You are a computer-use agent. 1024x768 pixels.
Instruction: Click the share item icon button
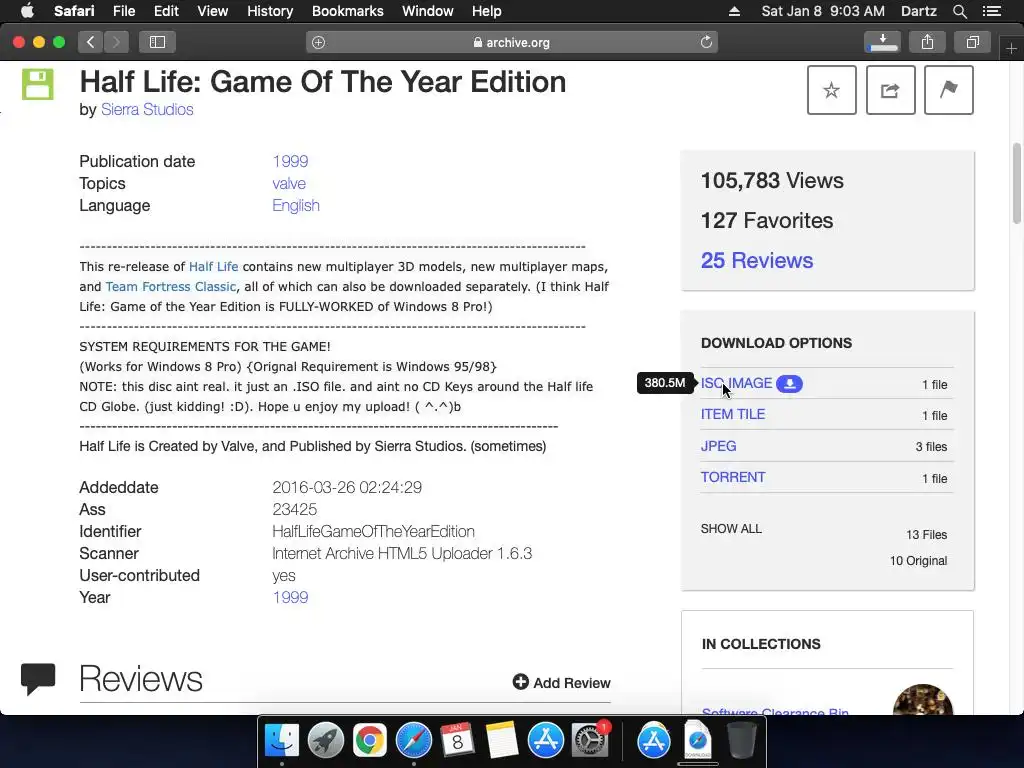coord(890,90)
